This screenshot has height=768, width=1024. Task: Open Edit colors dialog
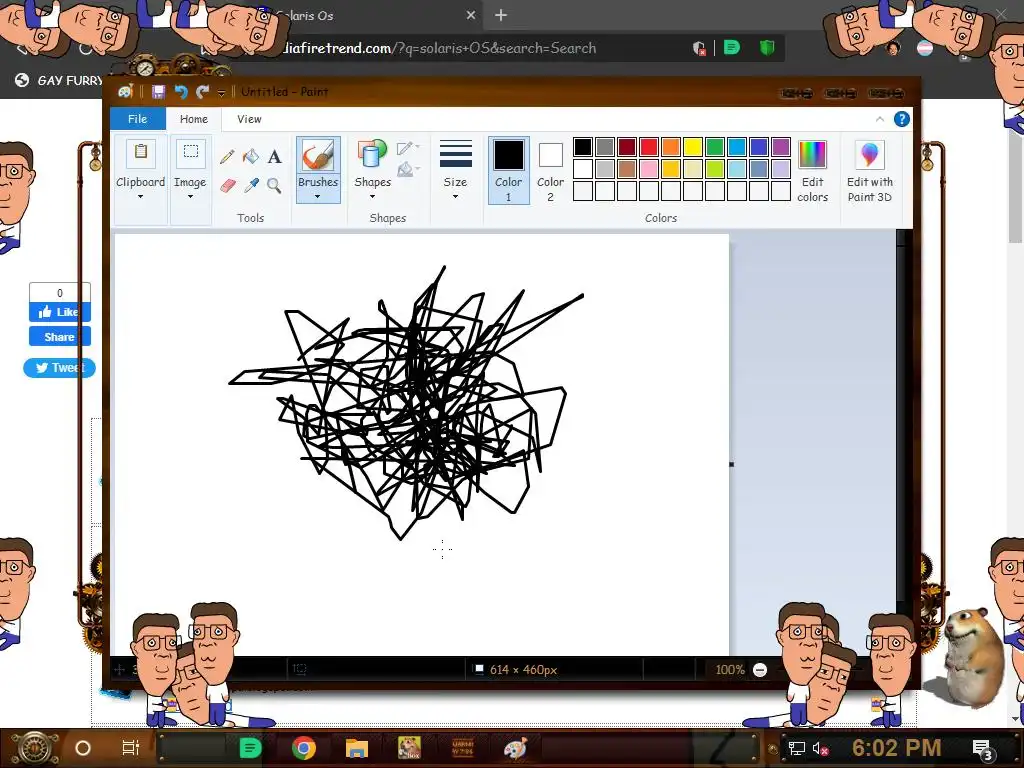tap(812, 171)
